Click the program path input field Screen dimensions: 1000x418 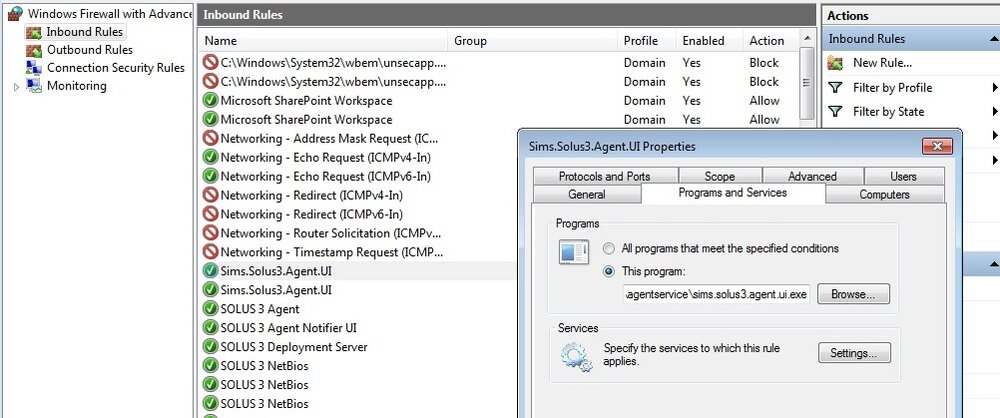717,294
